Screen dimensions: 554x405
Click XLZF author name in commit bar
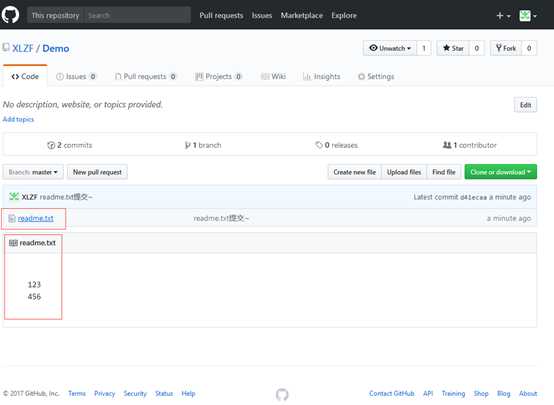[x=29, y=197]
